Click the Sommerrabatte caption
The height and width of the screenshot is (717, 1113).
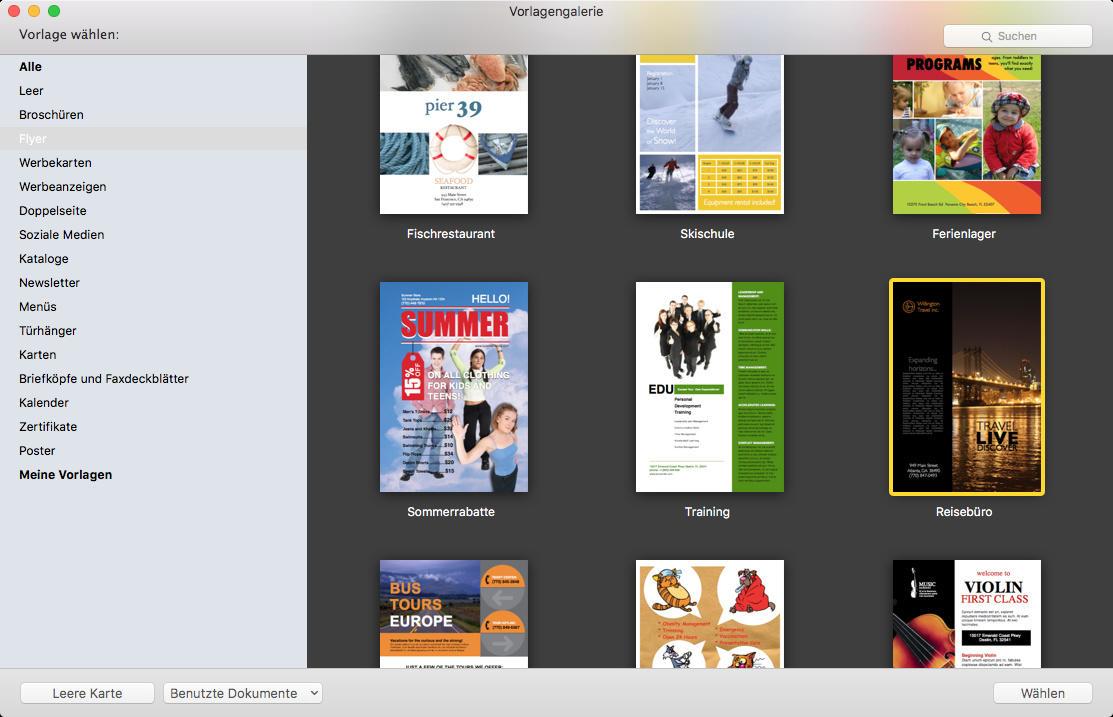coord(451,512)
